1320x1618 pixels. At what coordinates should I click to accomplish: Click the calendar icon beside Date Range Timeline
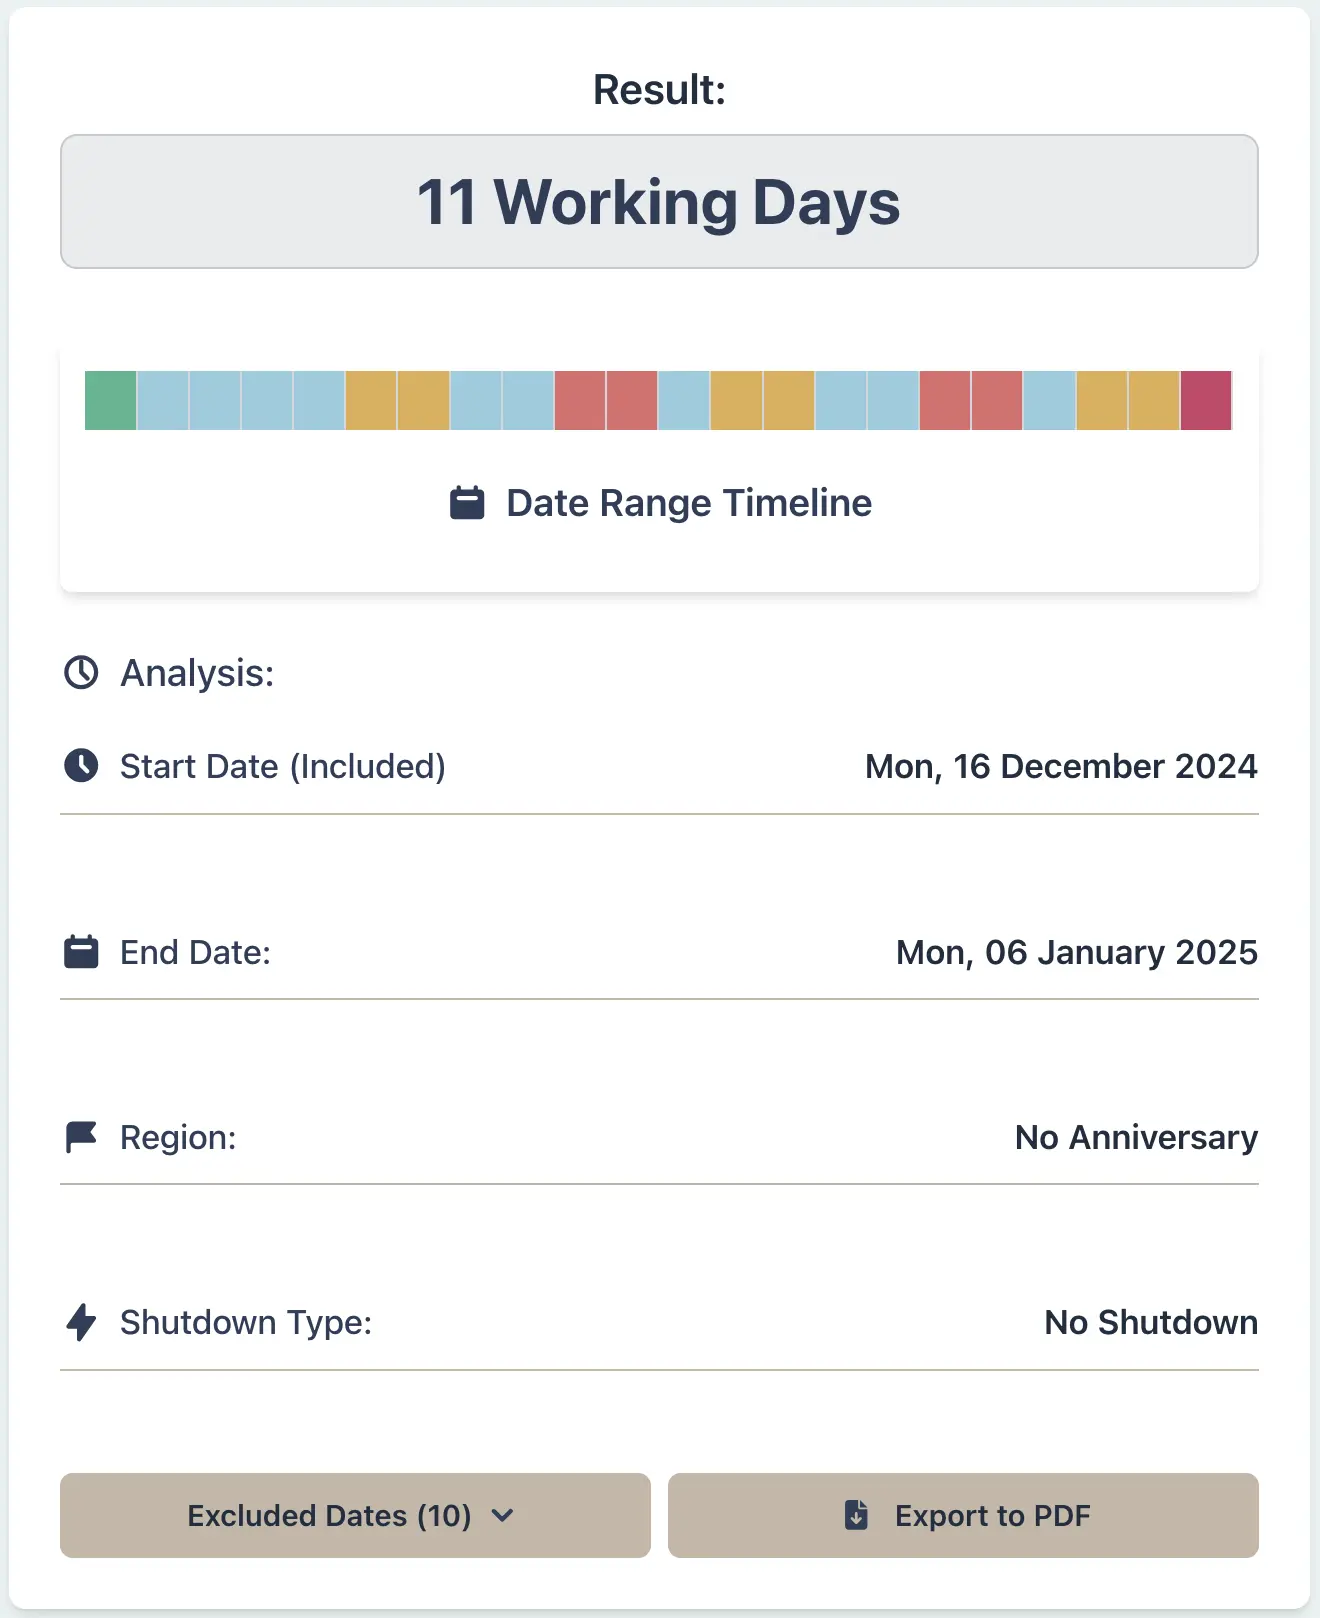pyautogui.click(x=467, y=503)
